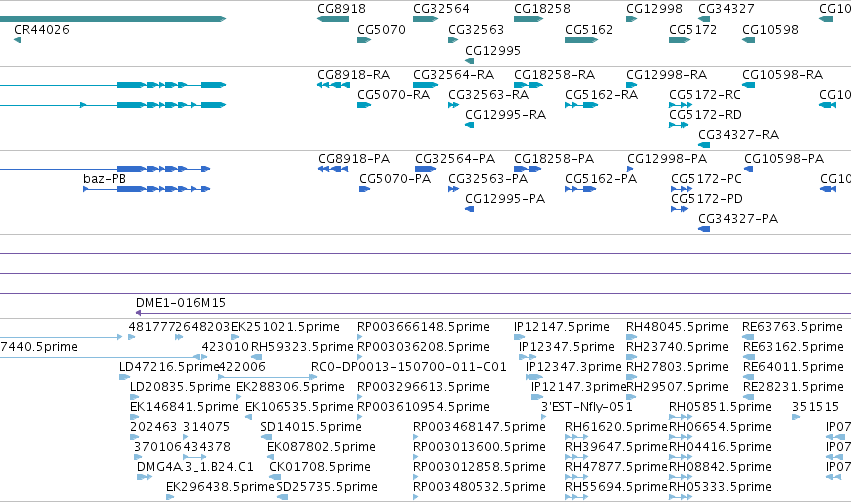Open the CK01708.5prime EST label
851x502 pixels.
320,467
